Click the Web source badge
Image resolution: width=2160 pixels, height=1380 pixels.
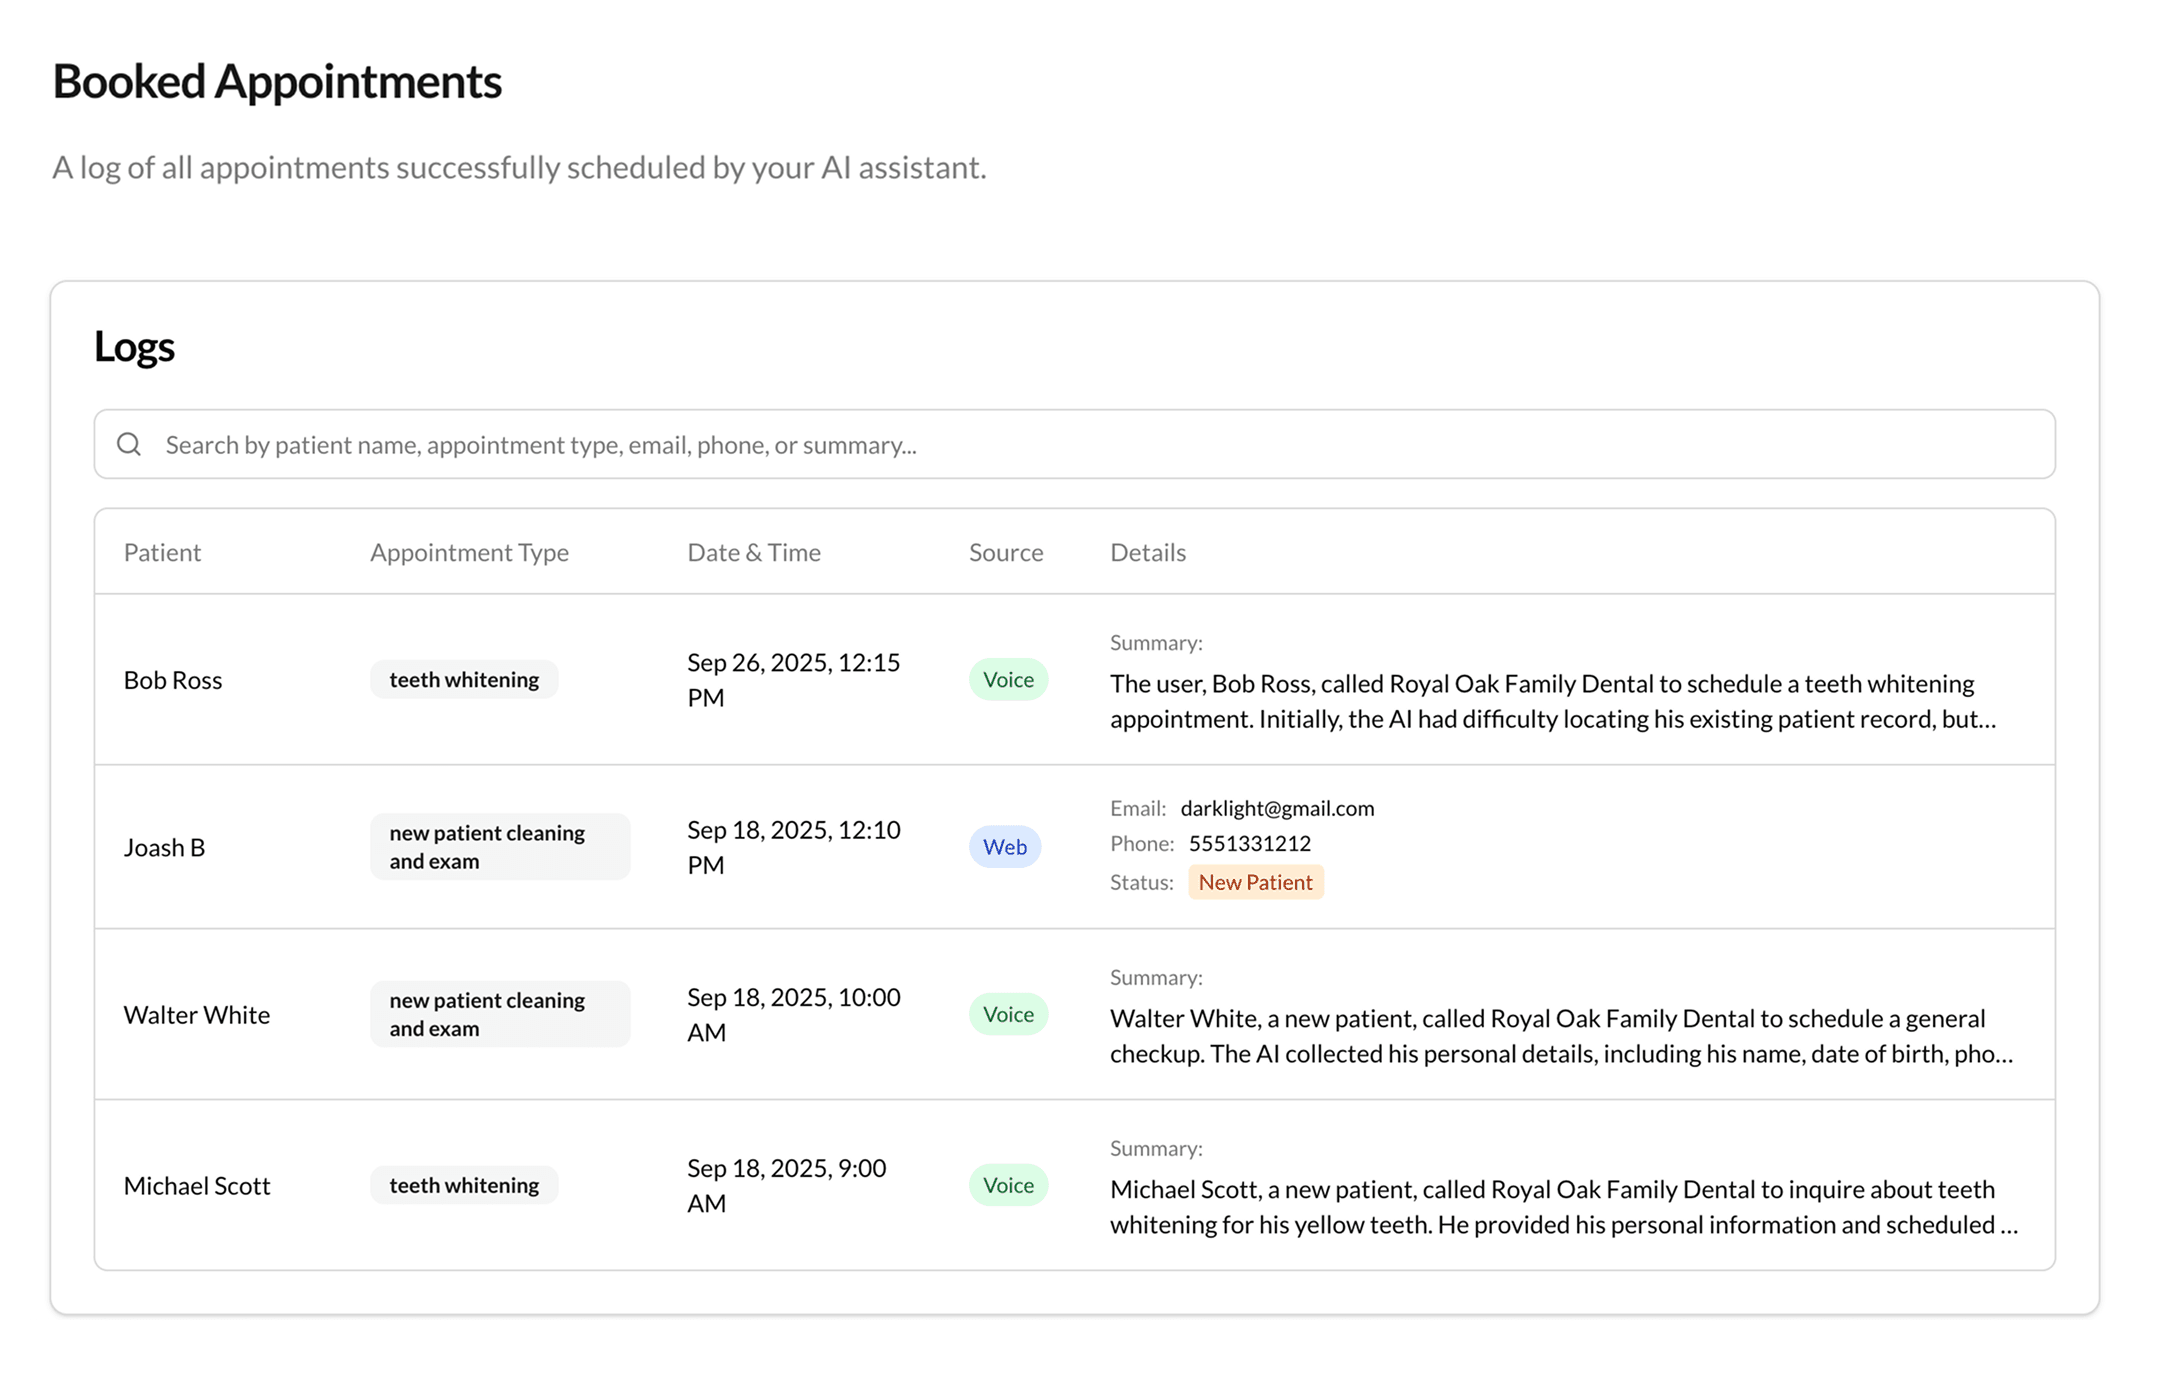coord(1005,847)
